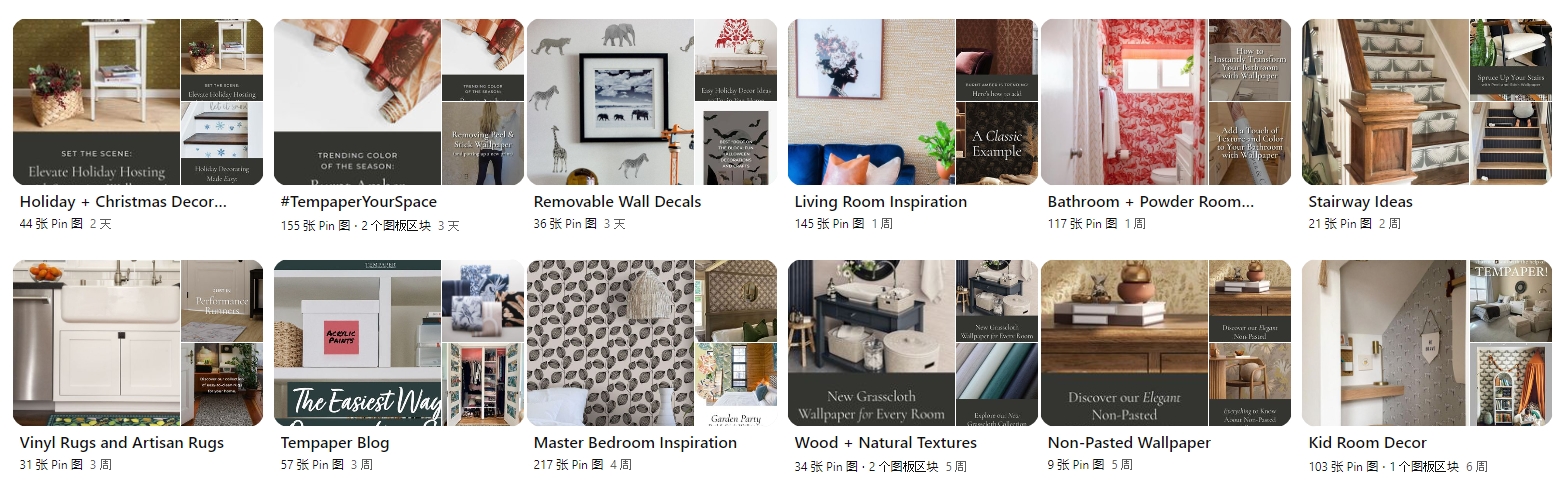Image resolution: width=1566 pixels, height=487 pixels.
Task: Click the Bathroom + Powder Room board title
Action: [x=1150, y=202]
